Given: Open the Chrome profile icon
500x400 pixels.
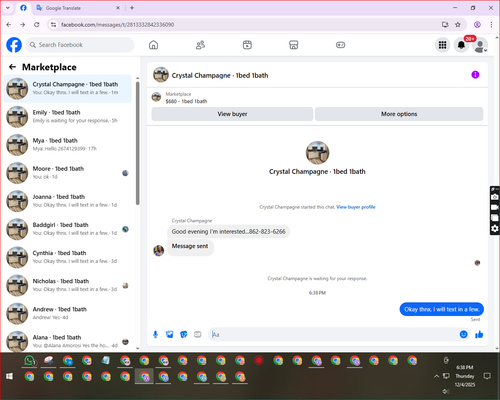Looking at the screenshot, I should pos(477,25).
